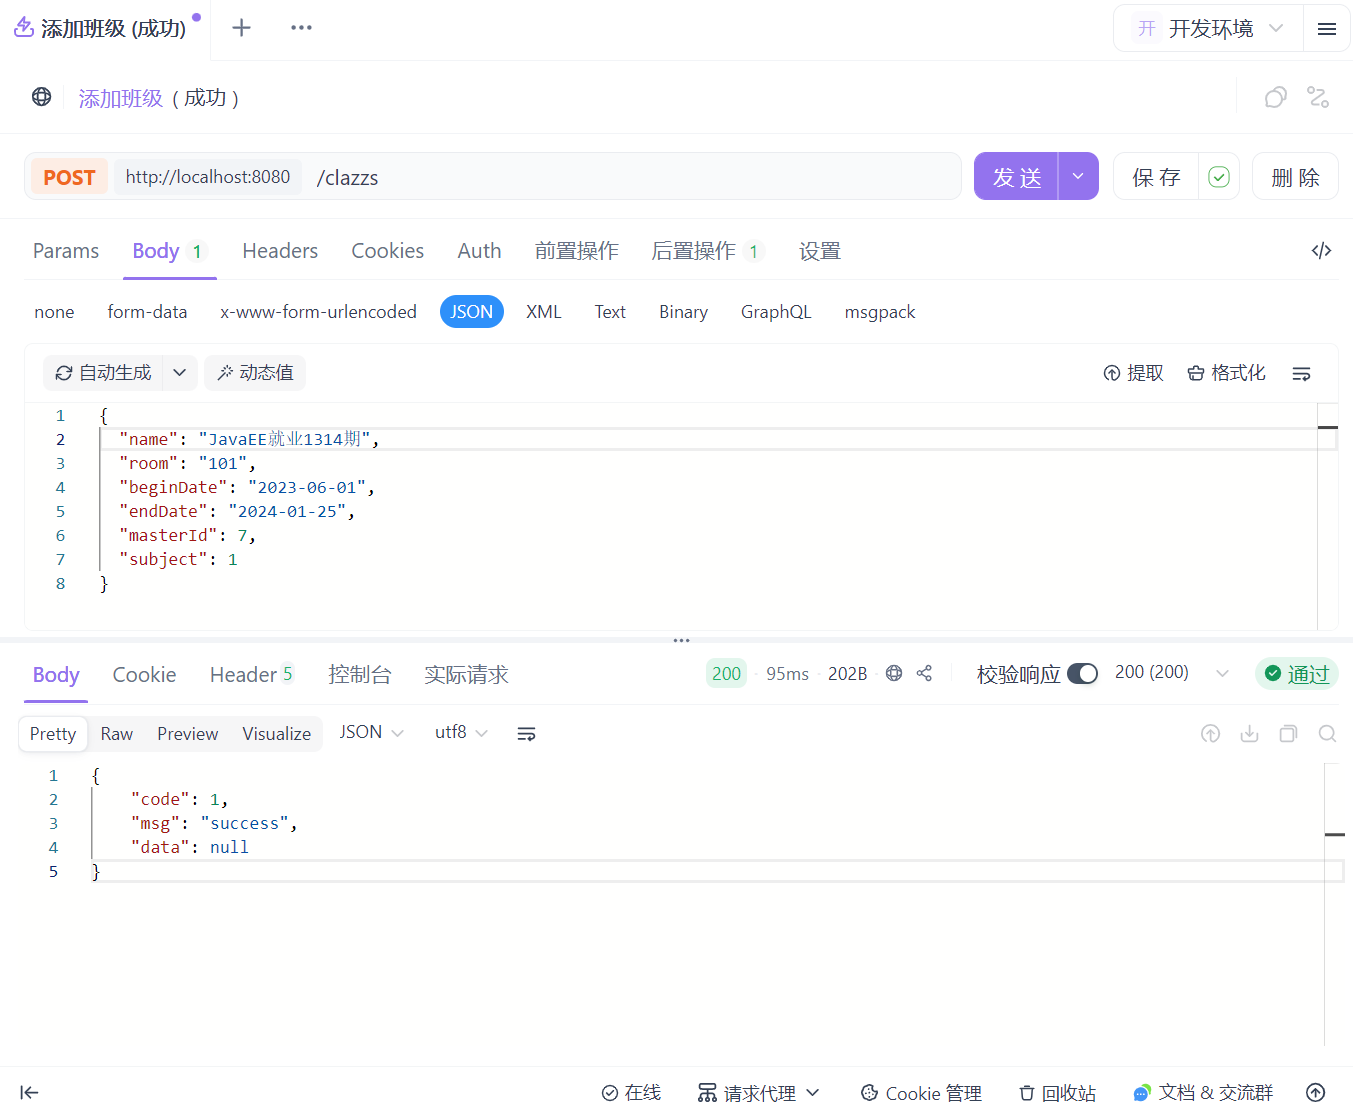Viewport: 1353px width, 1113px height.
Task: Open 回收站 recycle bin
Action: (1057, 1093)
